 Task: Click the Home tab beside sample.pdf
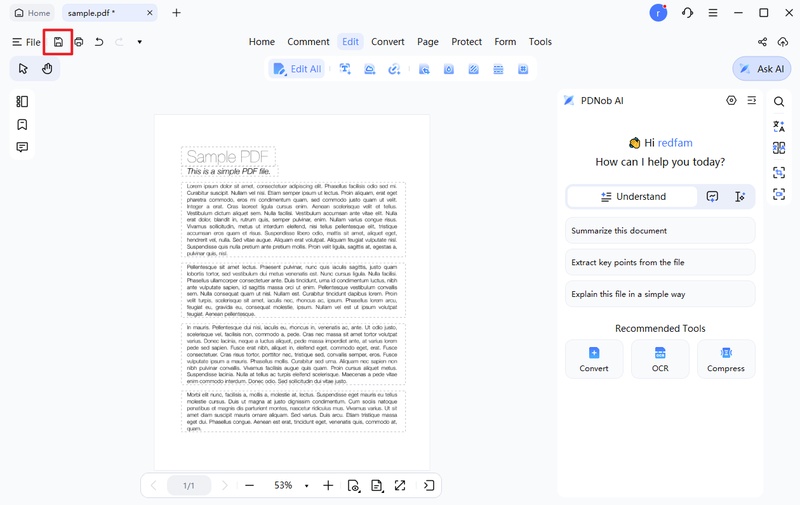(32, 13)
